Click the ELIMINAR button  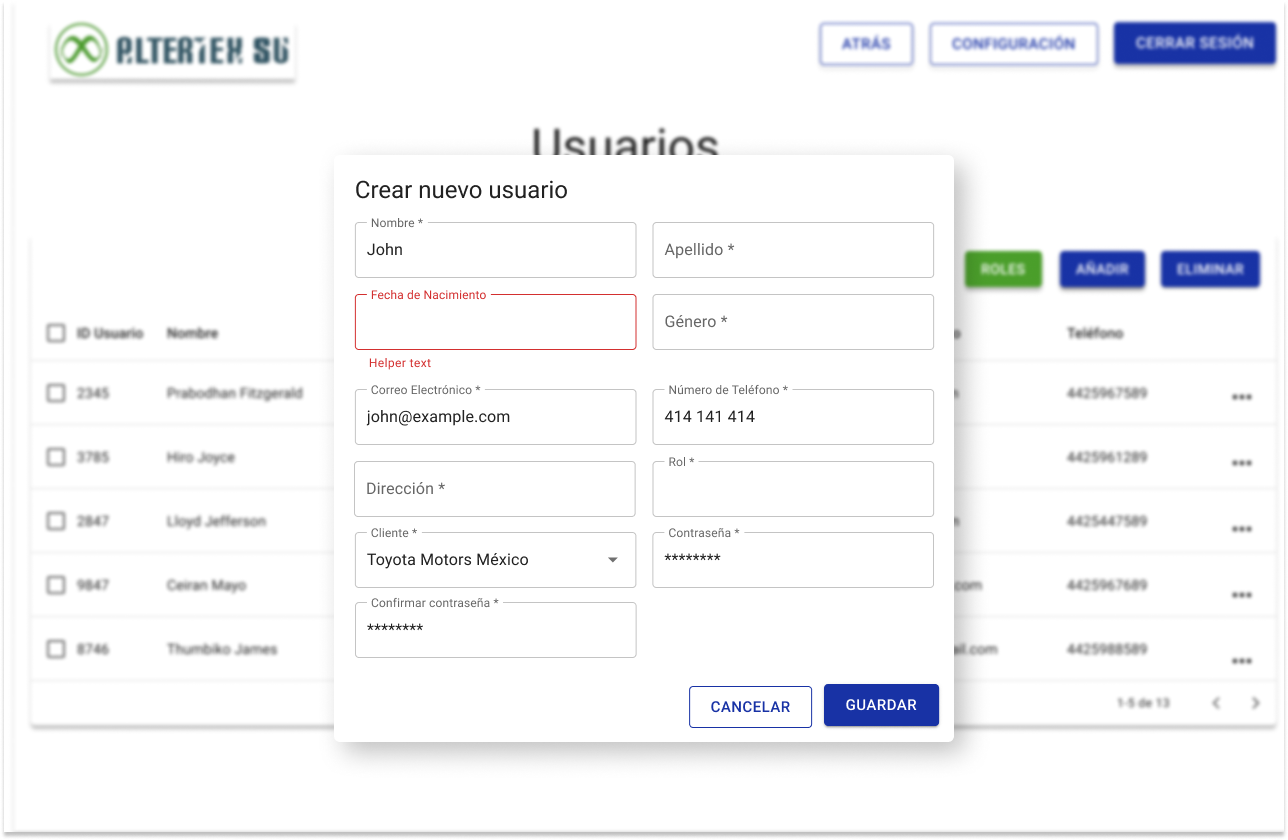click(1210, 269)
